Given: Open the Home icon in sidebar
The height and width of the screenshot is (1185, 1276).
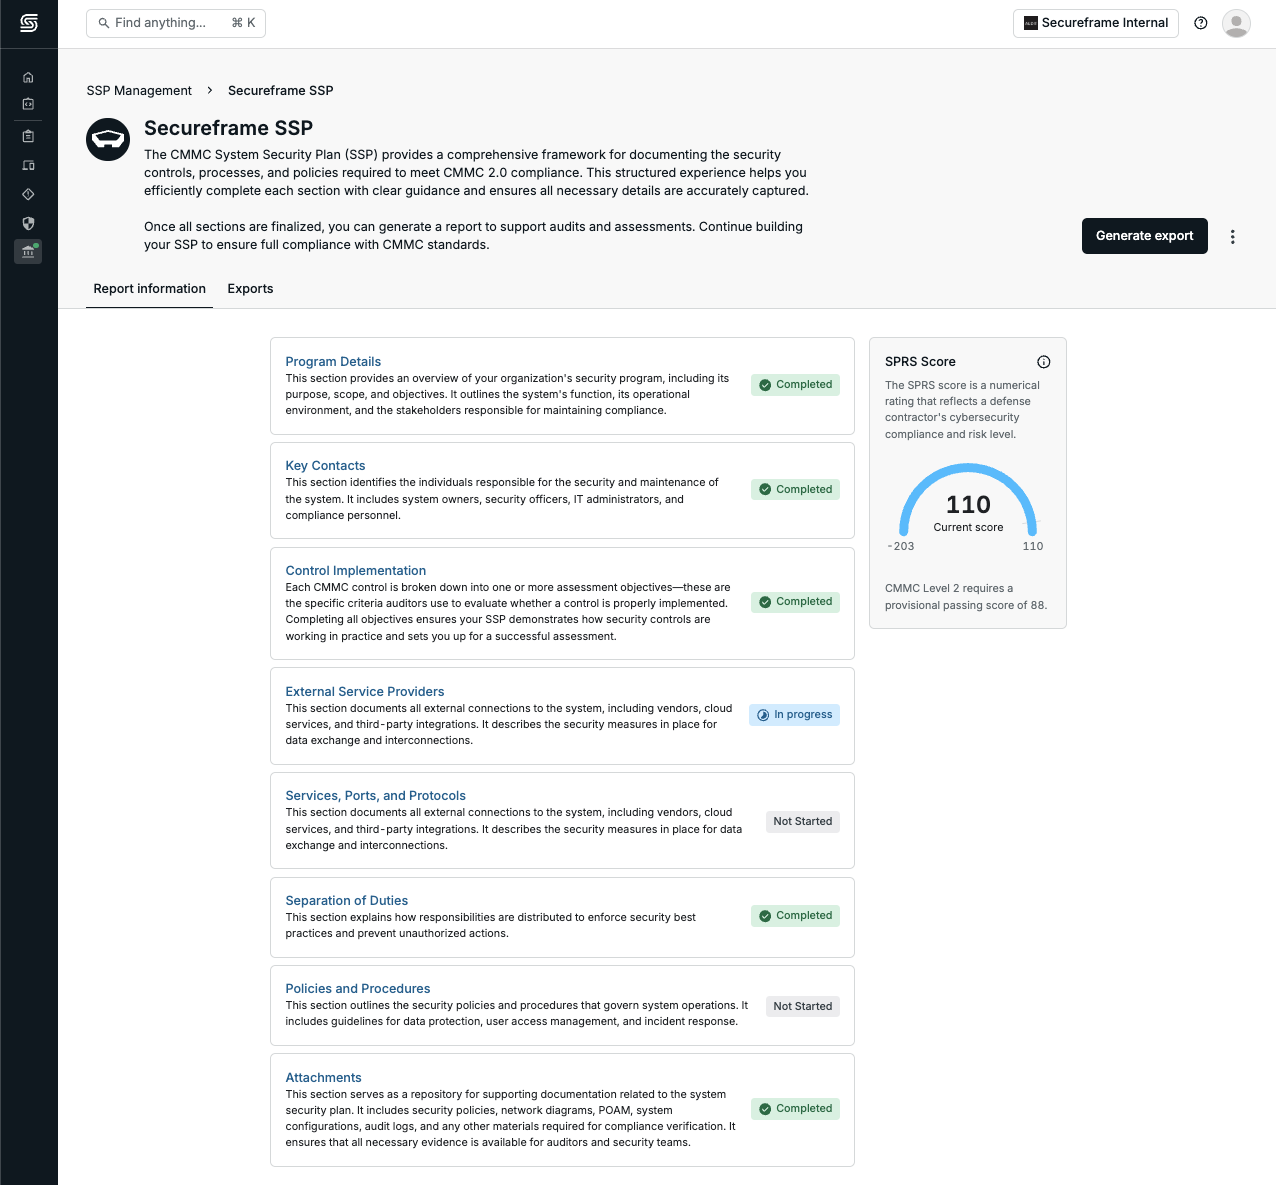Looking at the screenshot, I should click(x=28, y=77).
